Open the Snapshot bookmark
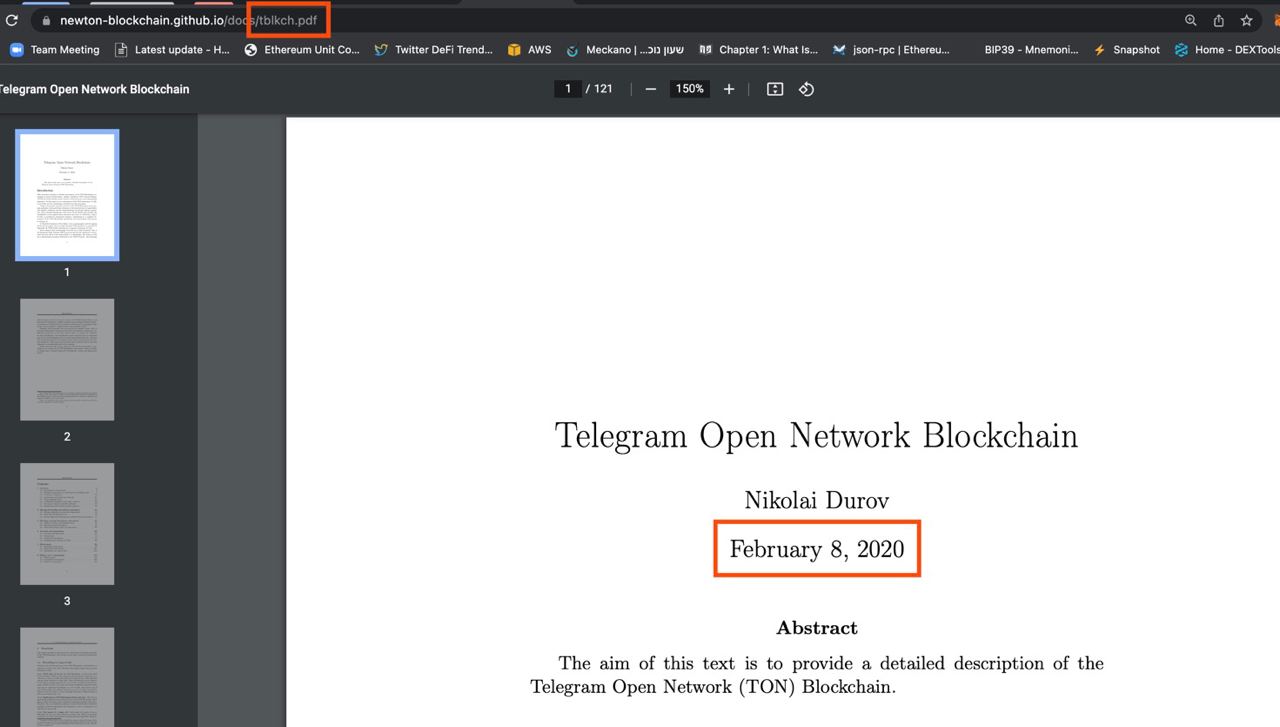This screenshot has width=1280, height=727. 1127,49
